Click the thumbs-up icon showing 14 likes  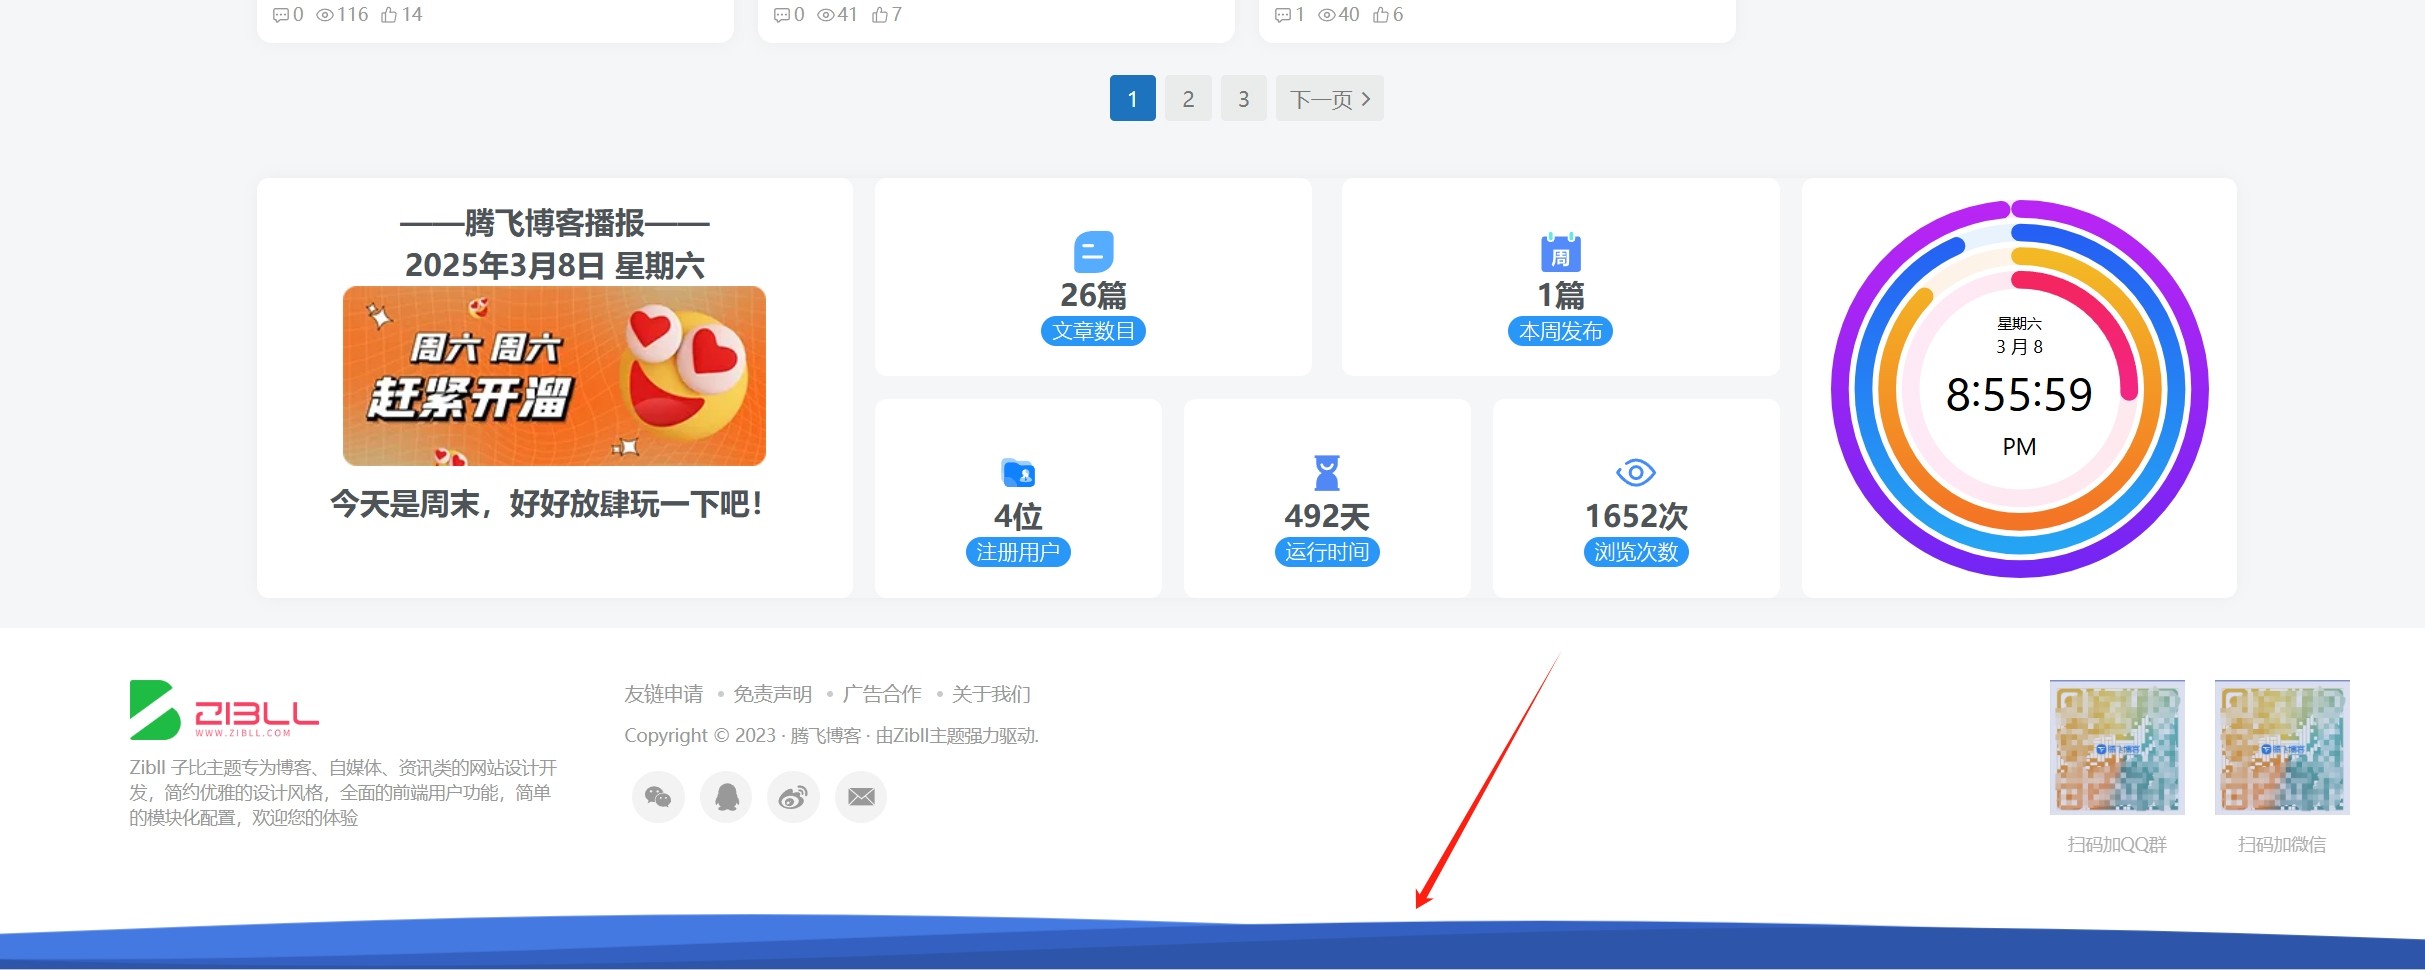390,14
